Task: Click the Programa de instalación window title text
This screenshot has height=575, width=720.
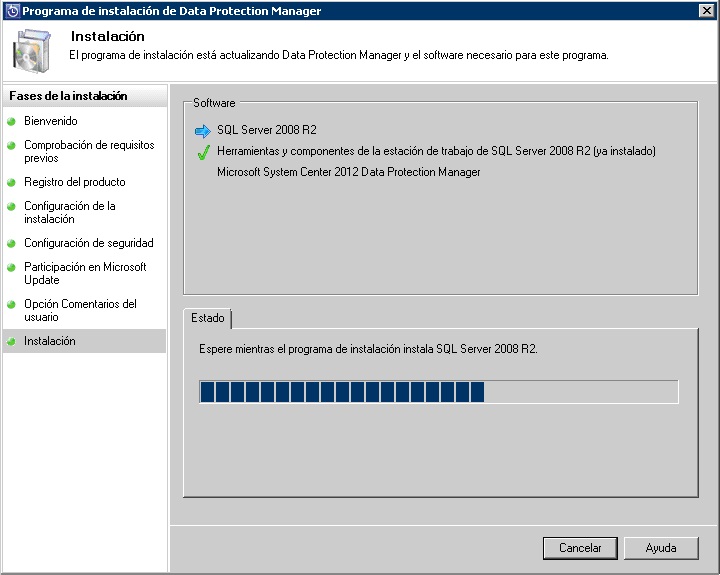Action: coord(171,11)
